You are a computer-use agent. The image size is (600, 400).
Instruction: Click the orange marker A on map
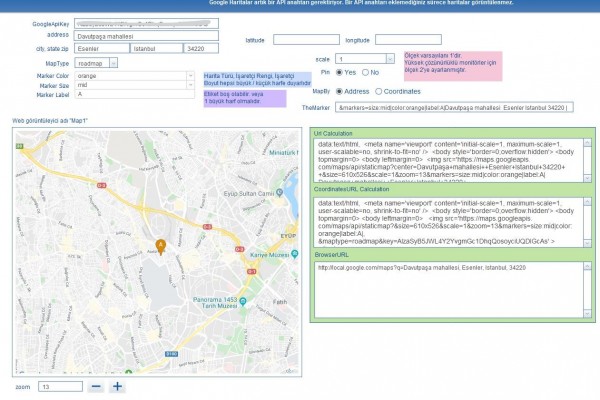[x=161, y=244]
